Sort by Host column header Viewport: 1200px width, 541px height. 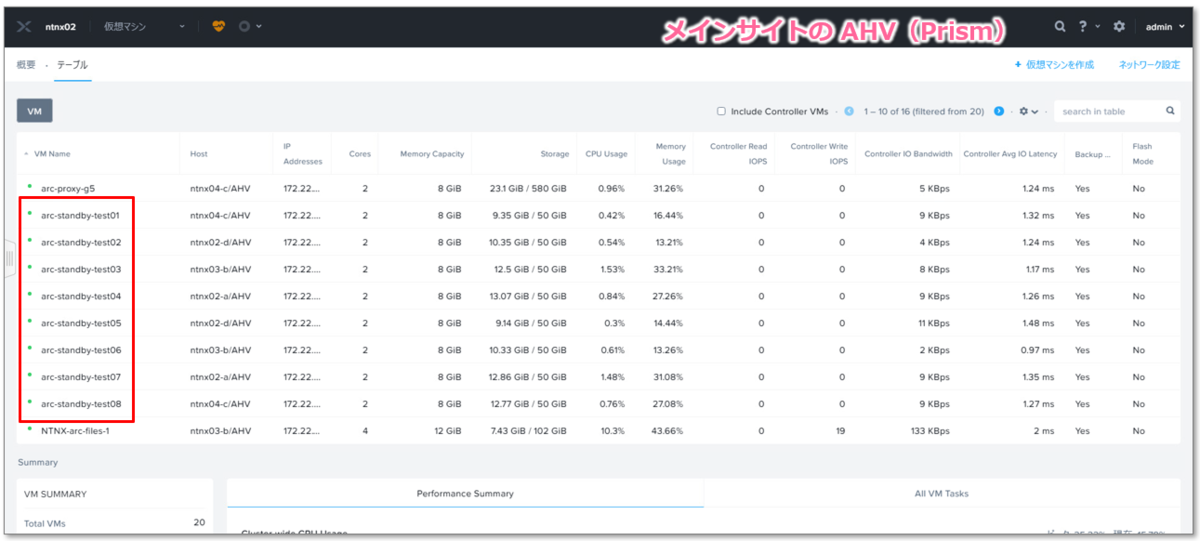[x=199, y=154]
